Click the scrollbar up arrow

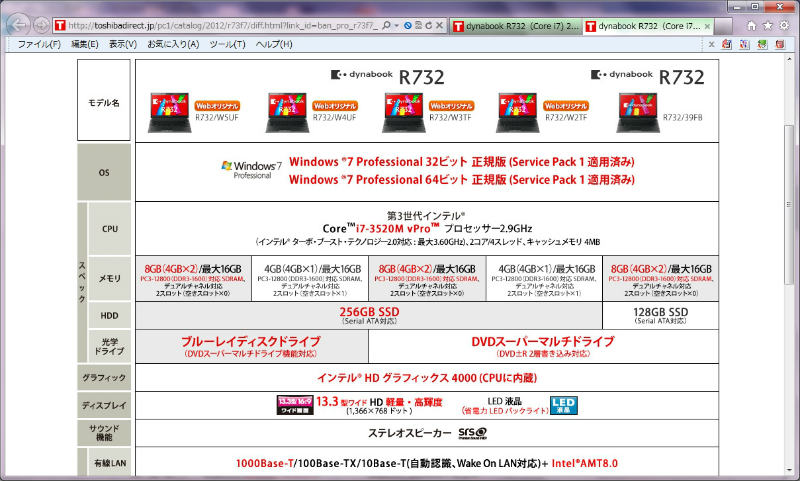point(789,60)
